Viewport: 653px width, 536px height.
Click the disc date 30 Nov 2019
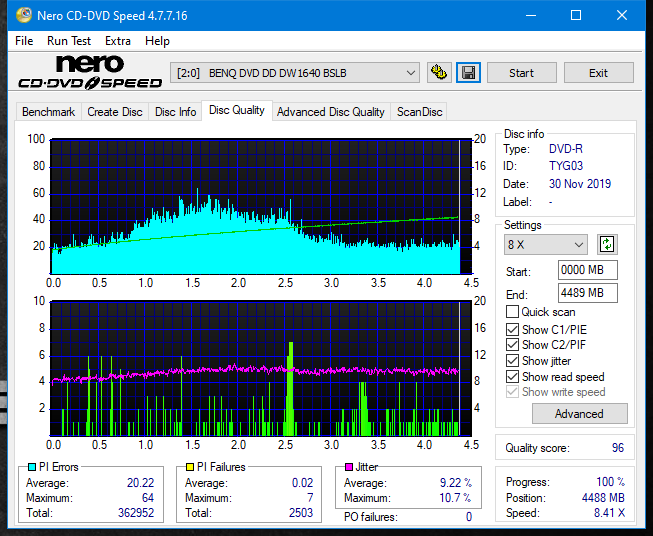(x=580, y=184)
